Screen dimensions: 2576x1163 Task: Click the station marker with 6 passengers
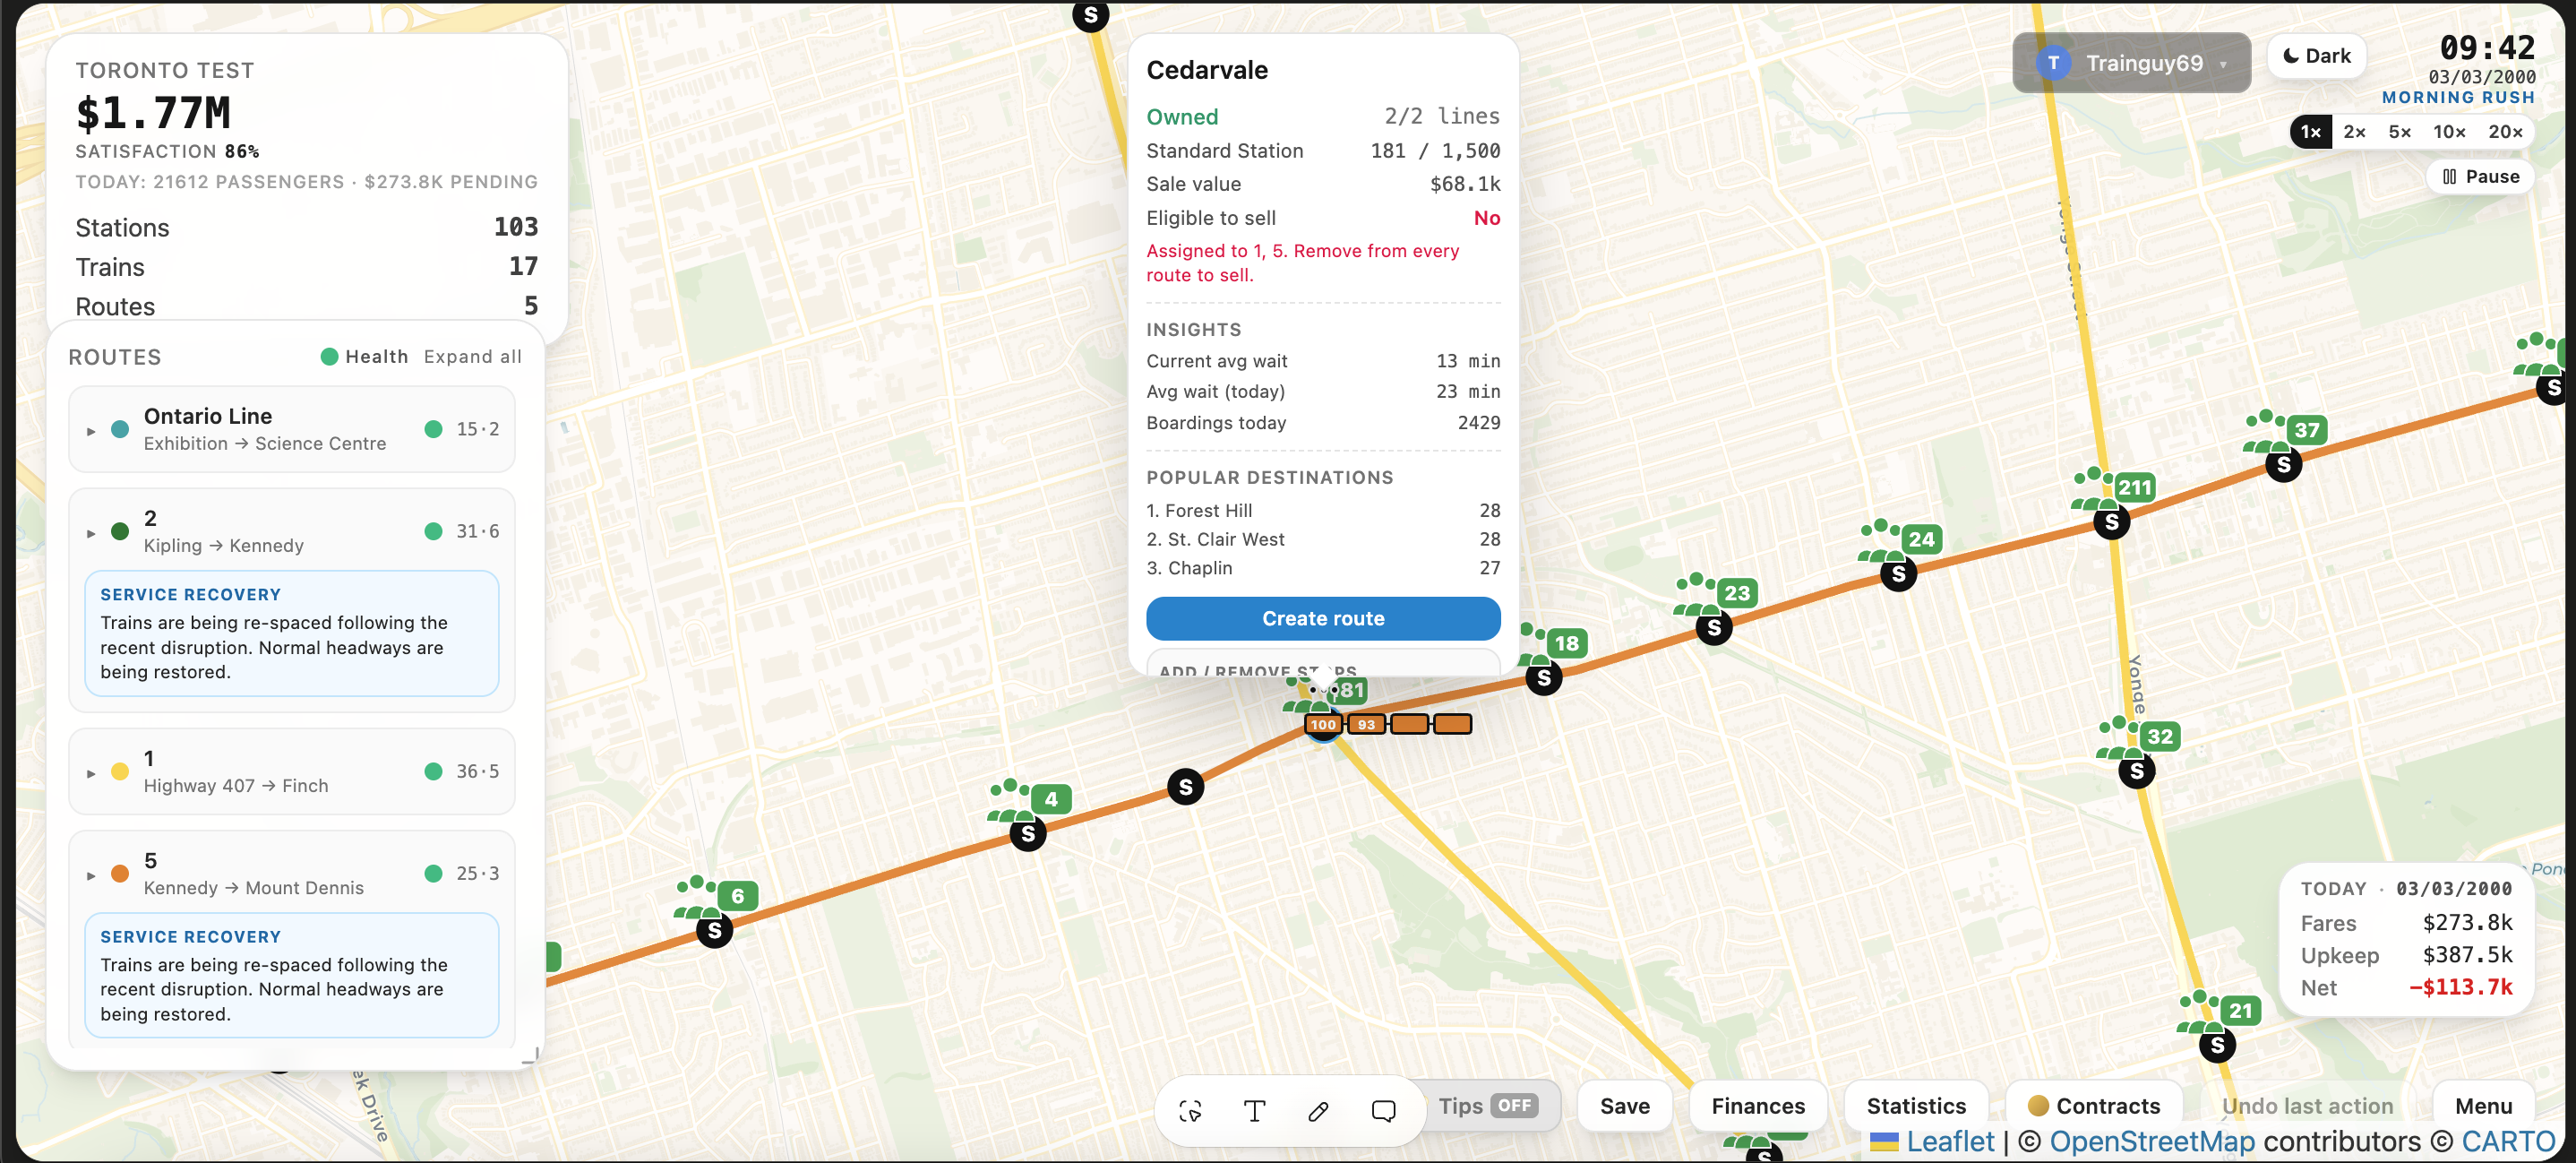tap(714, 931)
